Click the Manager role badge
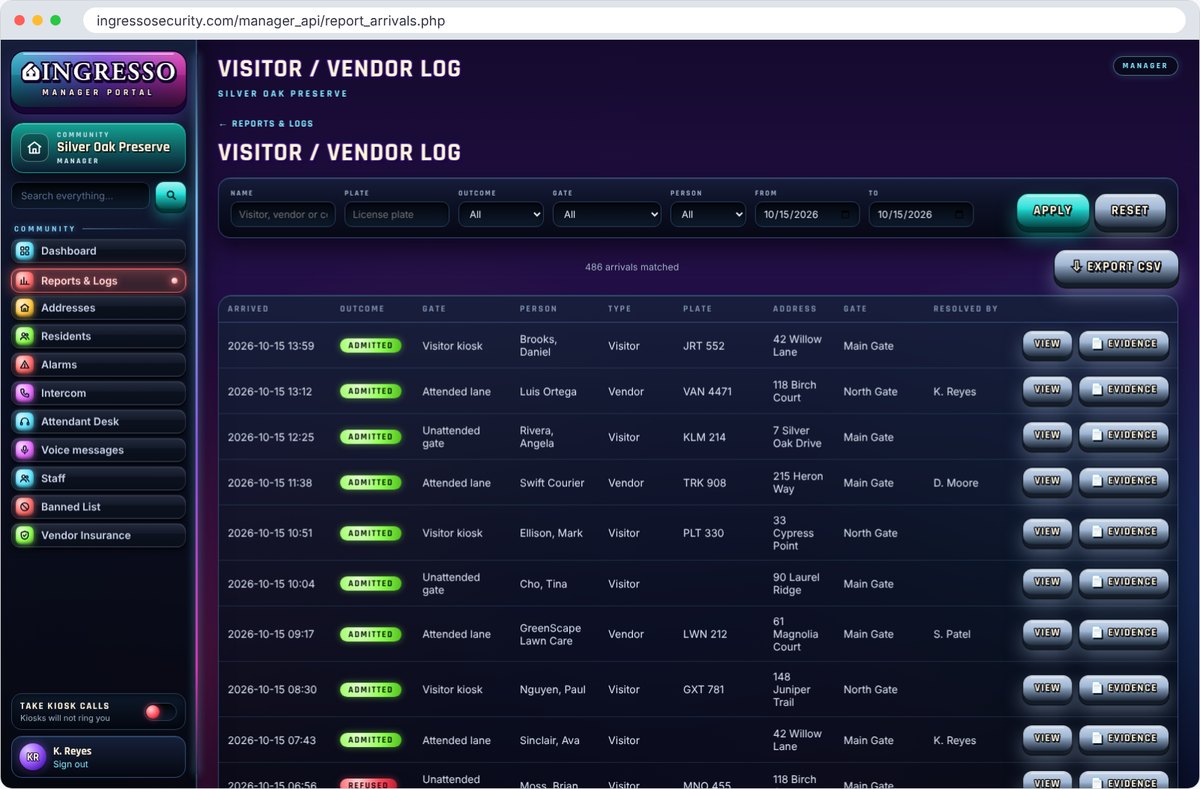The width and height of the screenshot is (1200, 789). 1145,66
